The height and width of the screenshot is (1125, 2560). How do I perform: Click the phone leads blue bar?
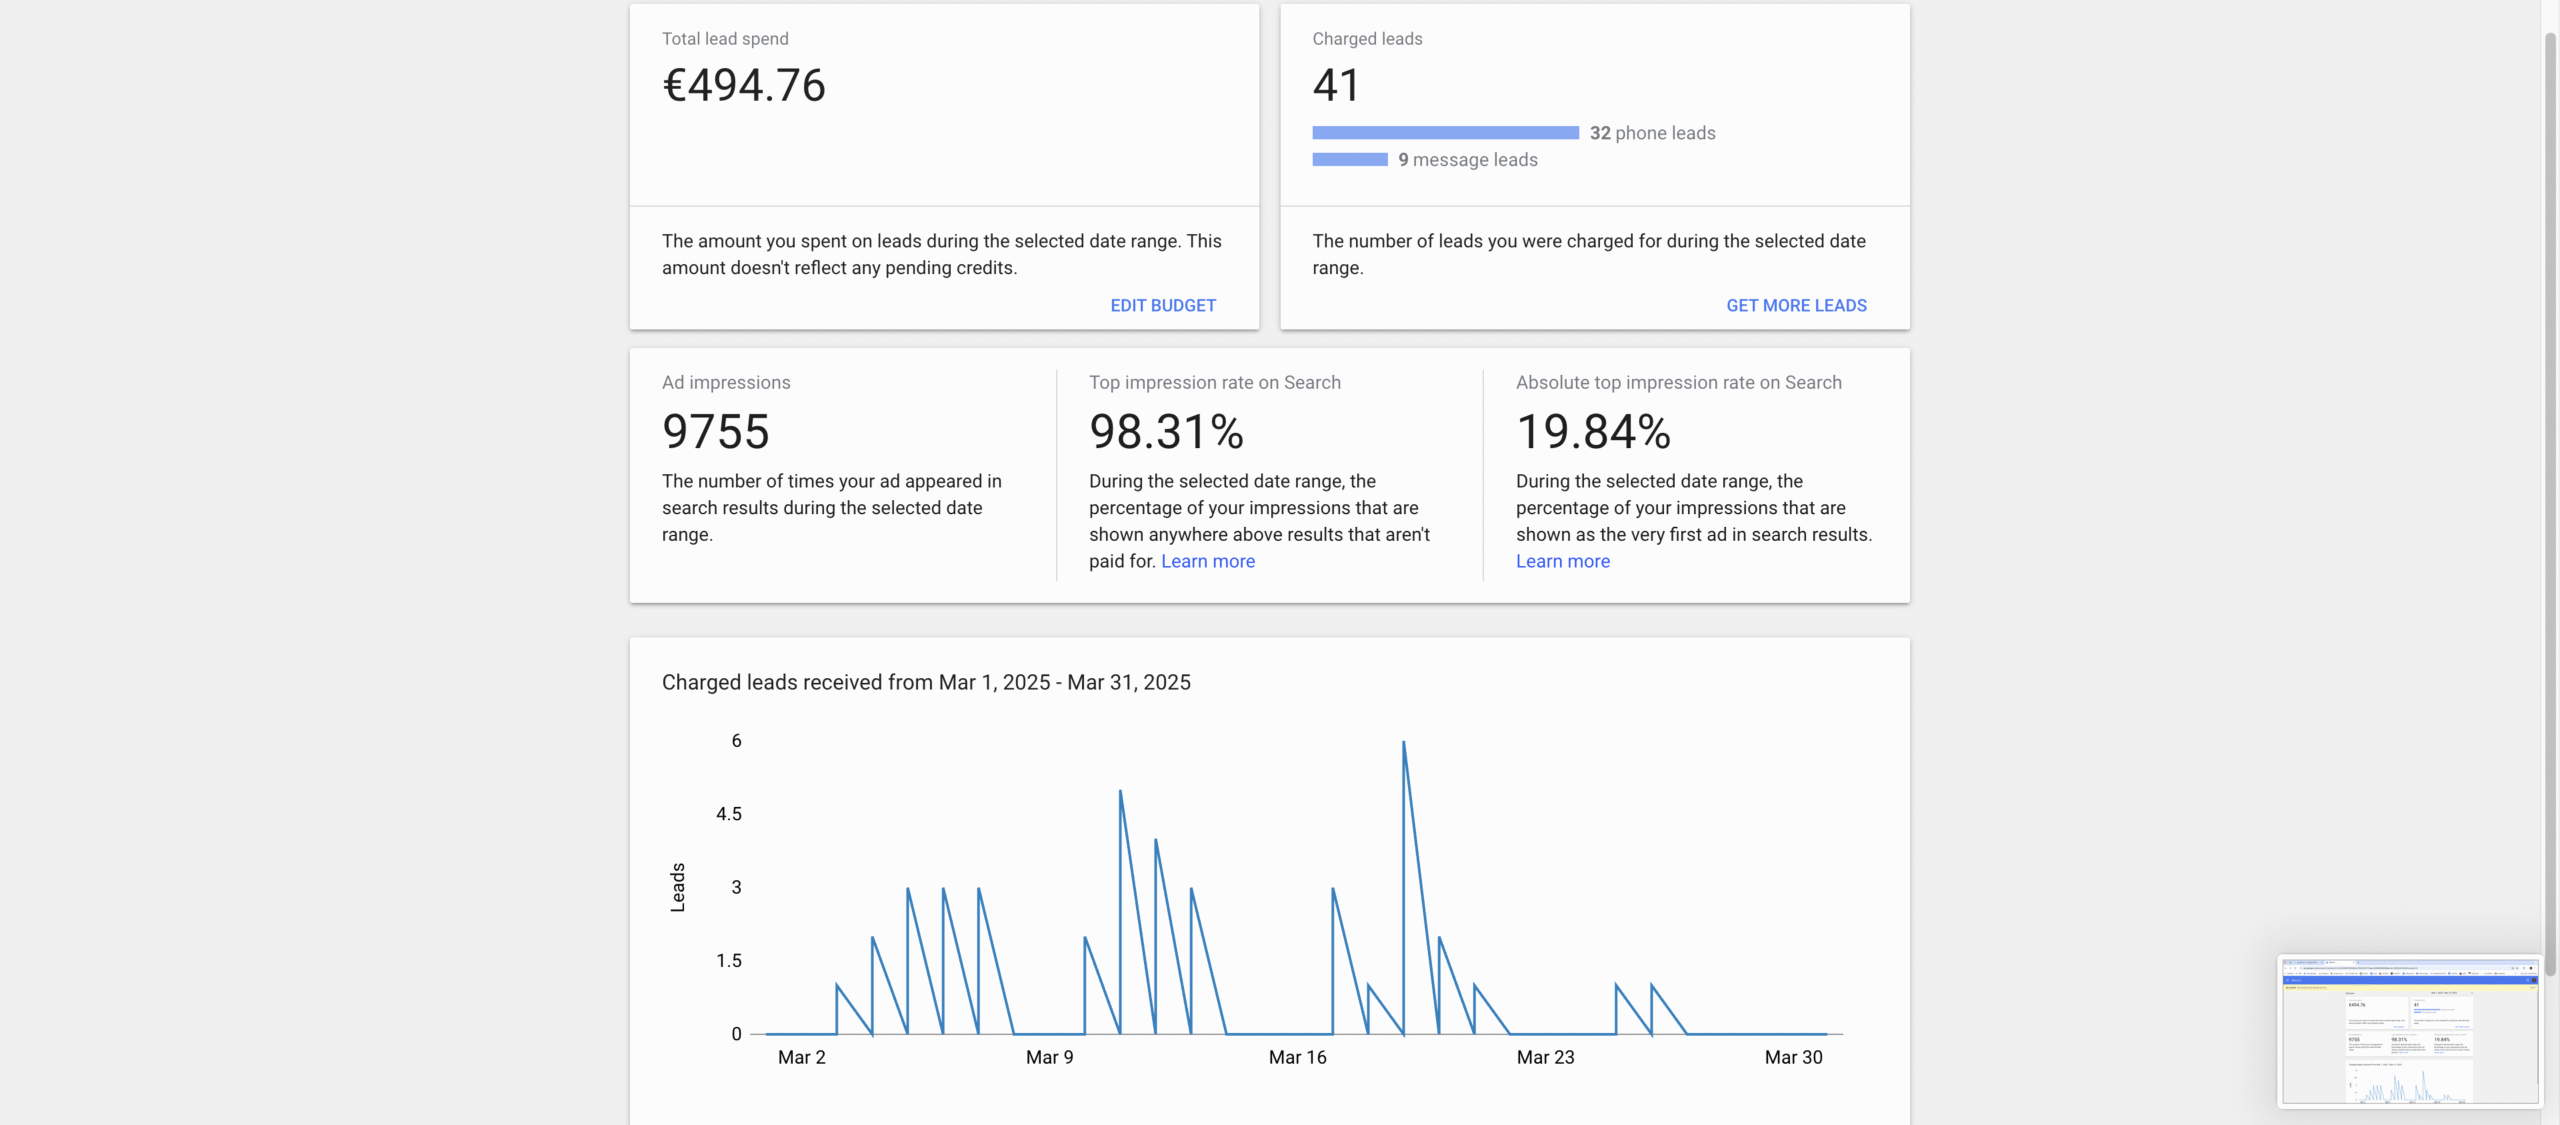pos(1444,133)
